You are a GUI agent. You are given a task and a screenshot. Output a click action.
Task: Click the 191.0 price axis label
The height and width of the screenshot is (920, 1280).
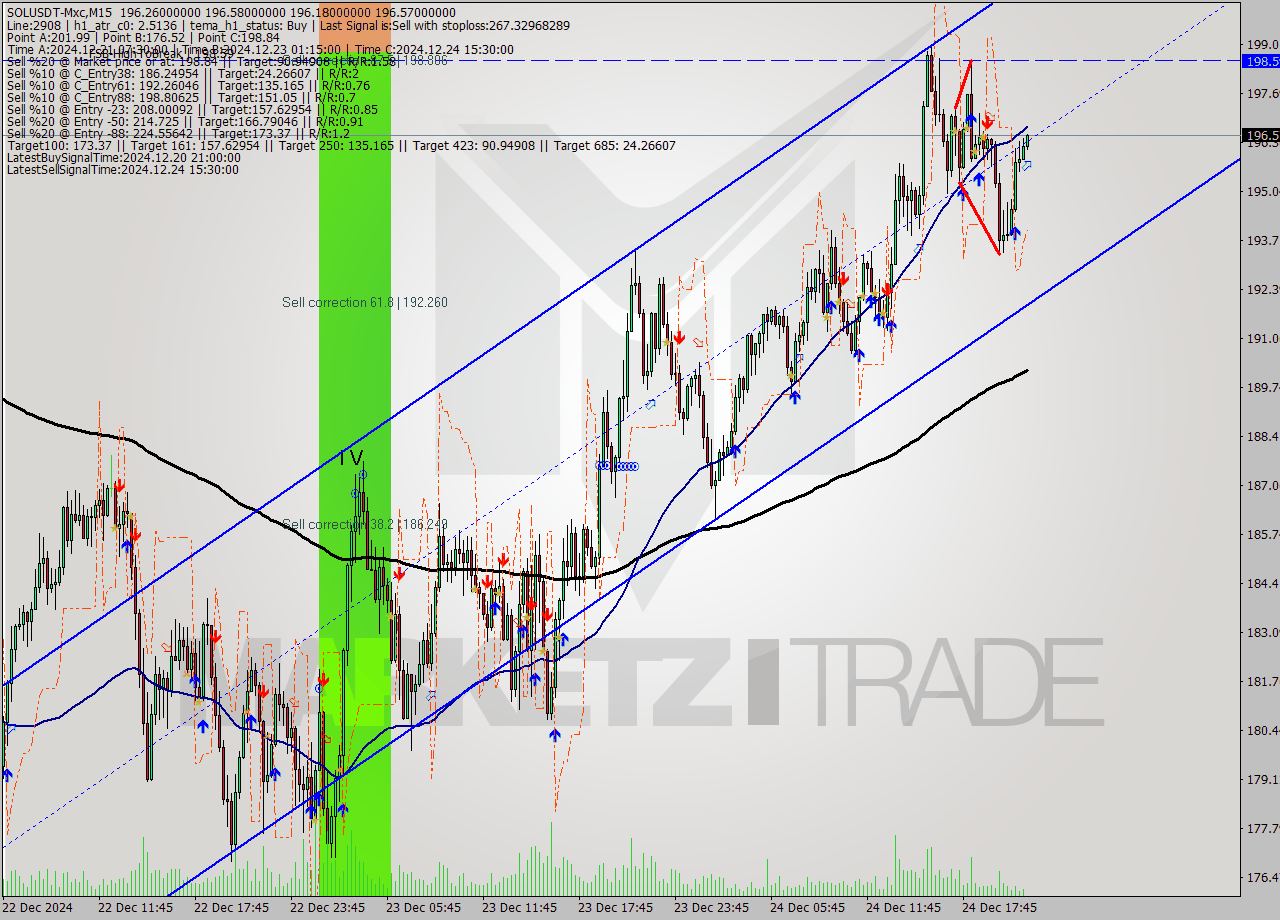1262,339
